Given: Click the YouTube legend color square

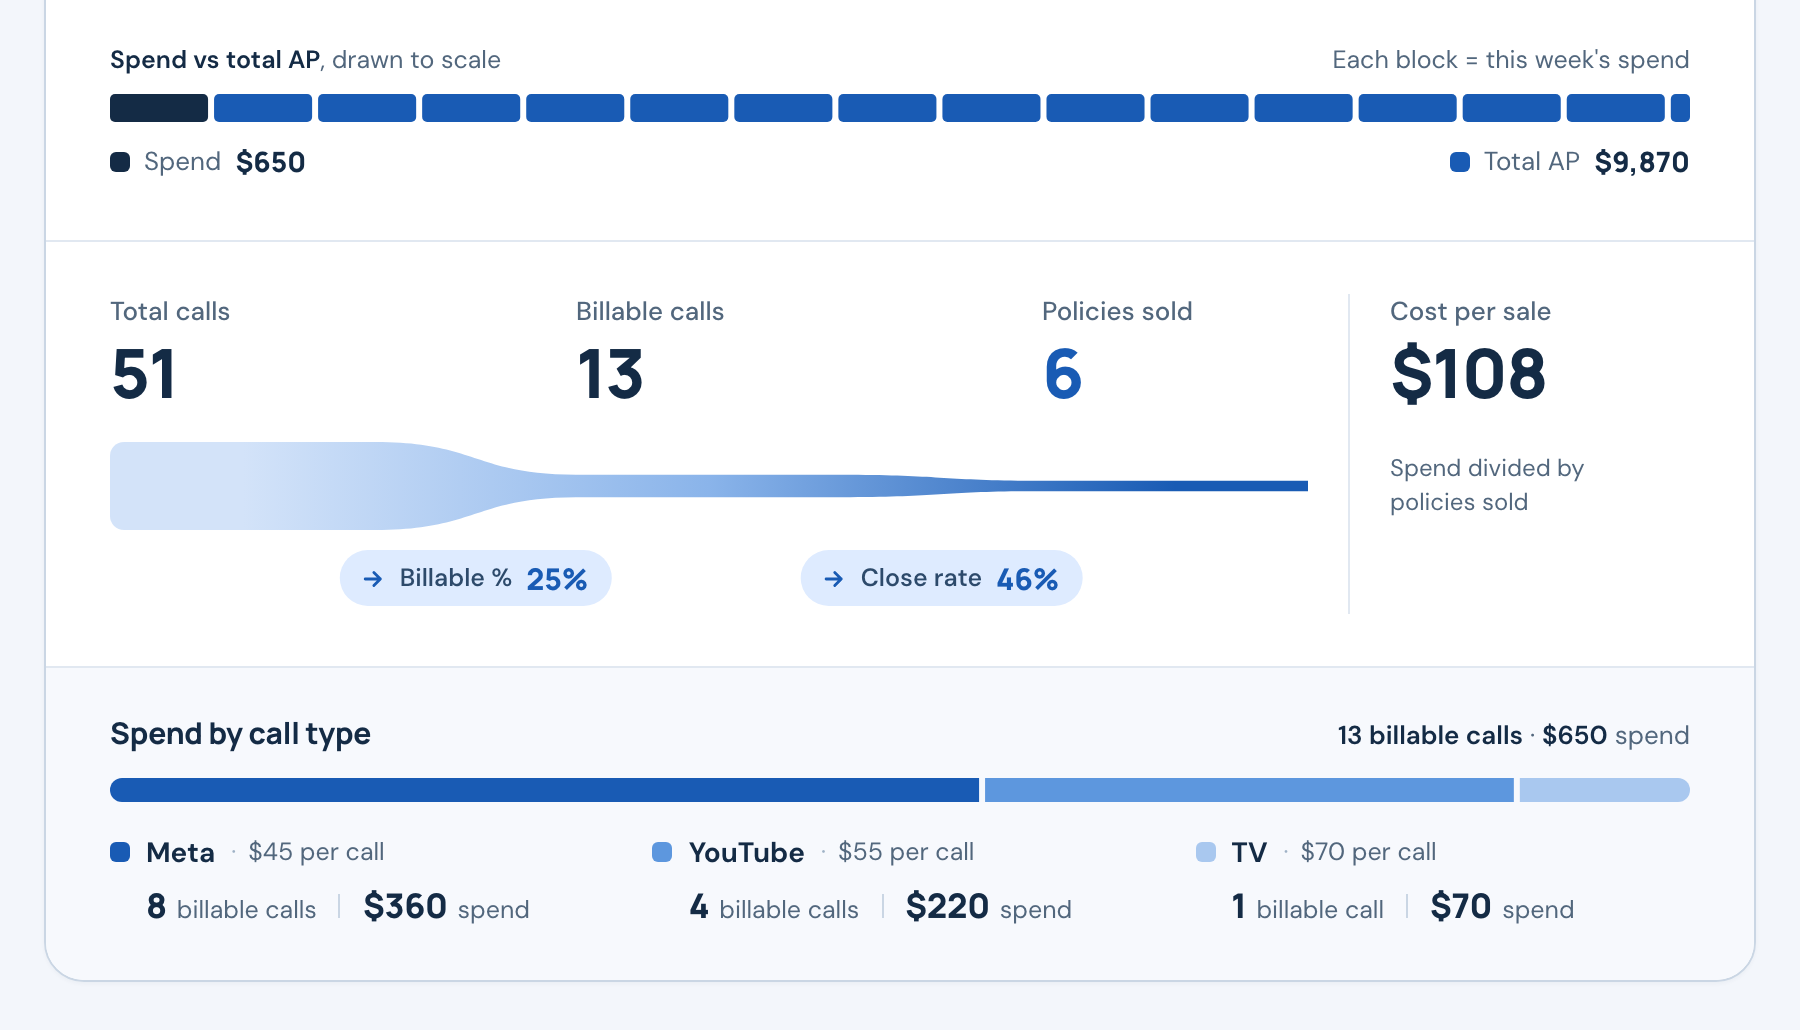Looking at the screenshot, I should coord(662,852).
